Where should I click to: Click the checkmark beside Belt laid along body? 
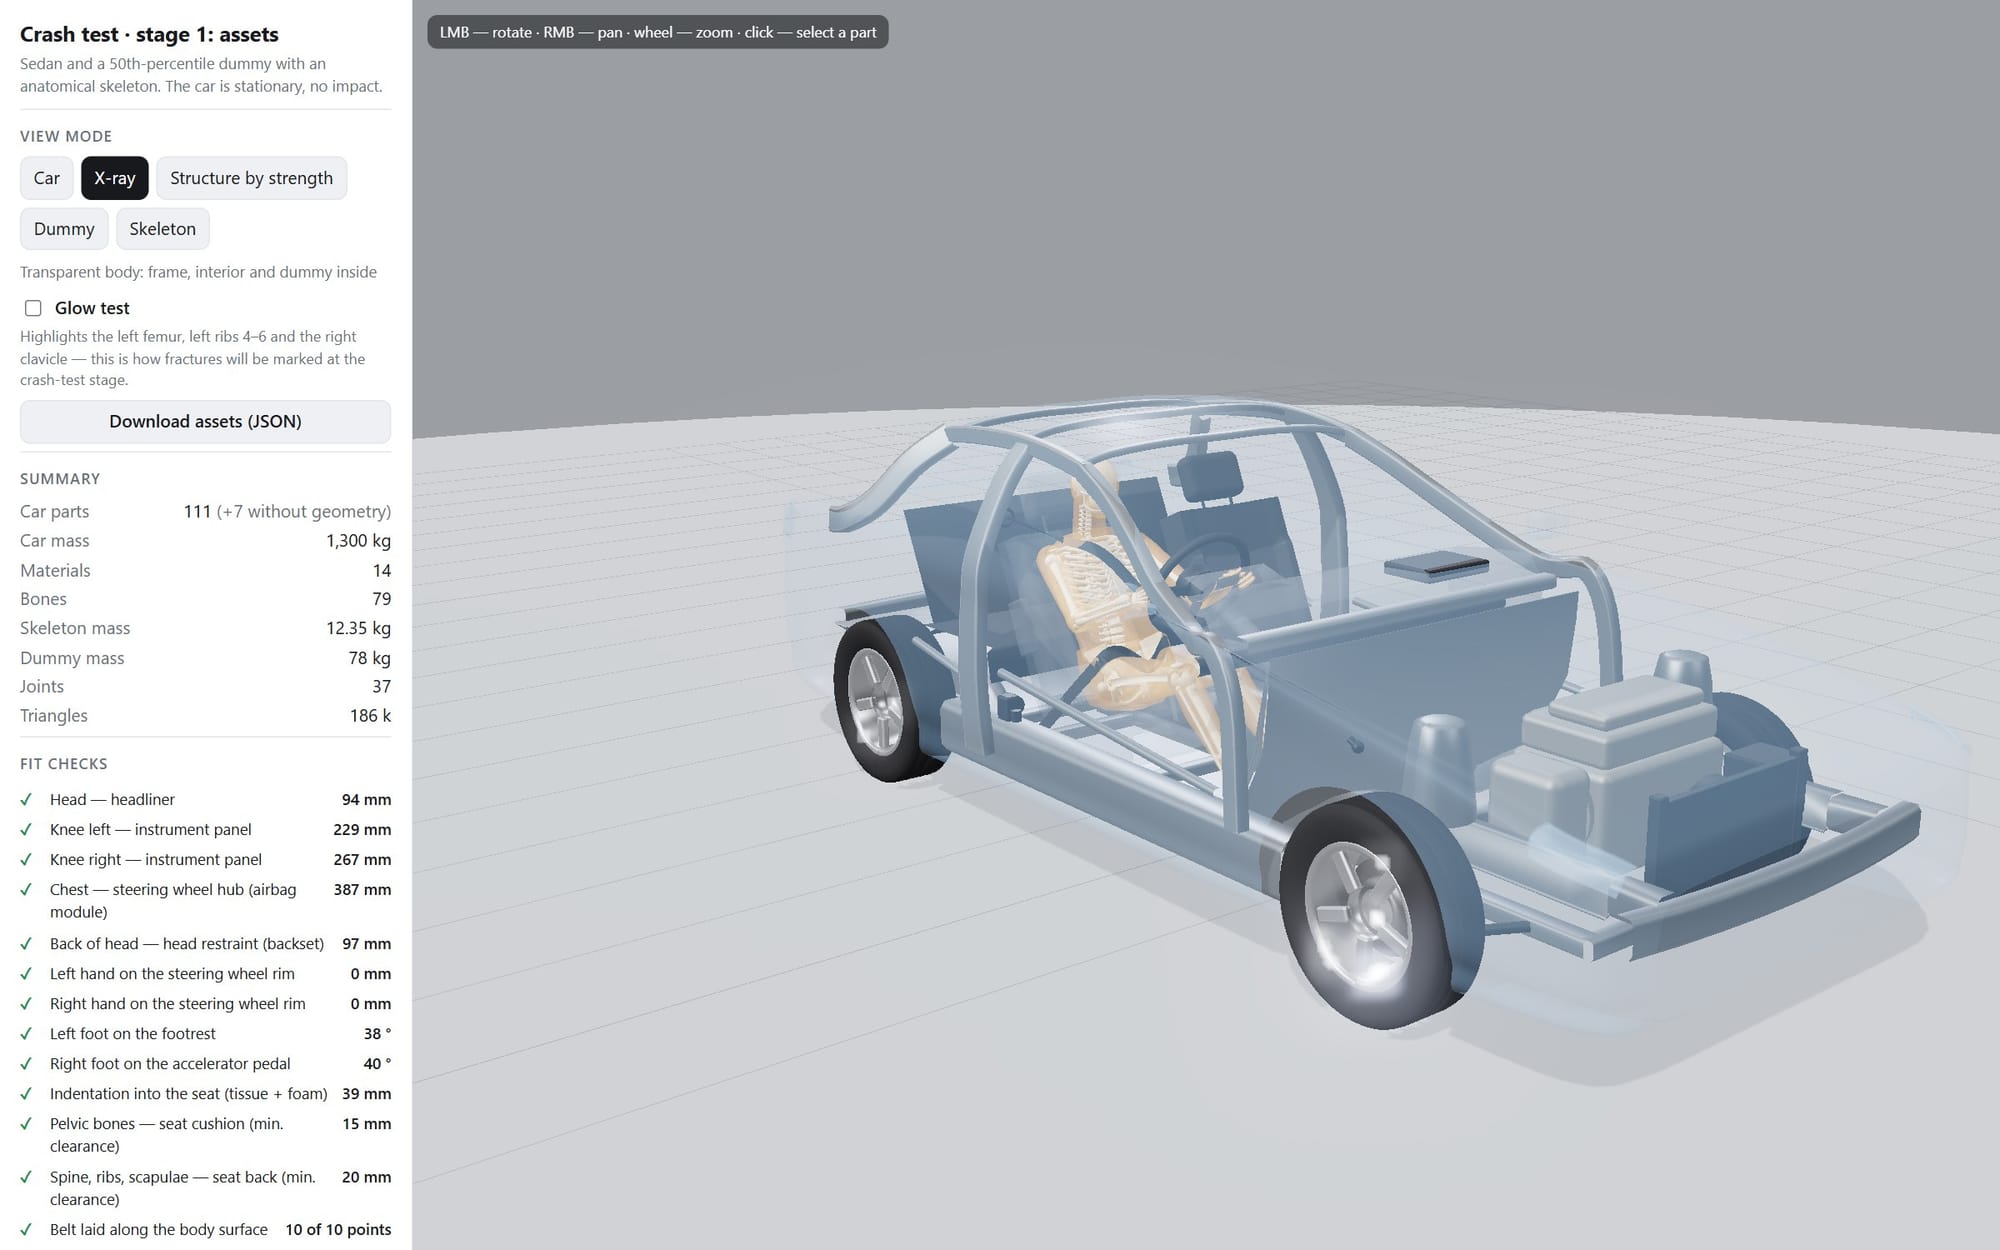[x=26, y=1230]
